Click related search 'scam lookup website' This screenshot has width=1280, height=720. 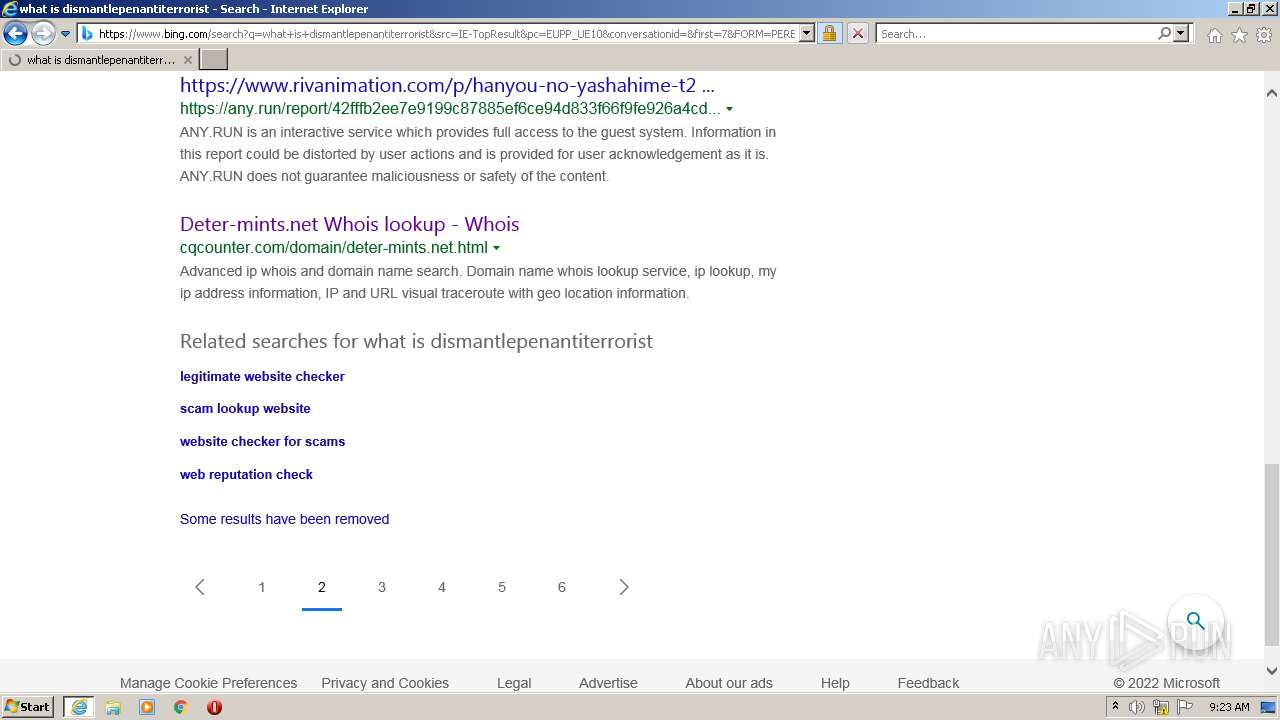click(245, 408)
